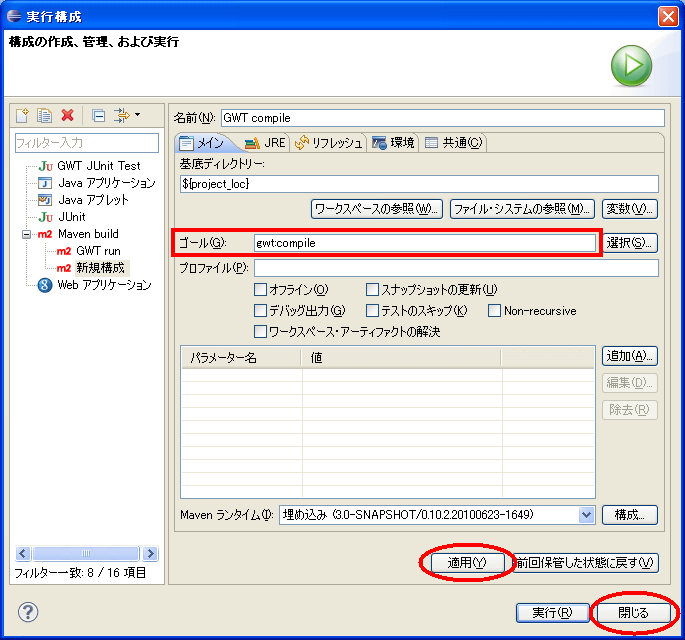Screen dimensions: 685x640
Task: Click the 構成 button beside Maven runtime
Action: [630, 515]
